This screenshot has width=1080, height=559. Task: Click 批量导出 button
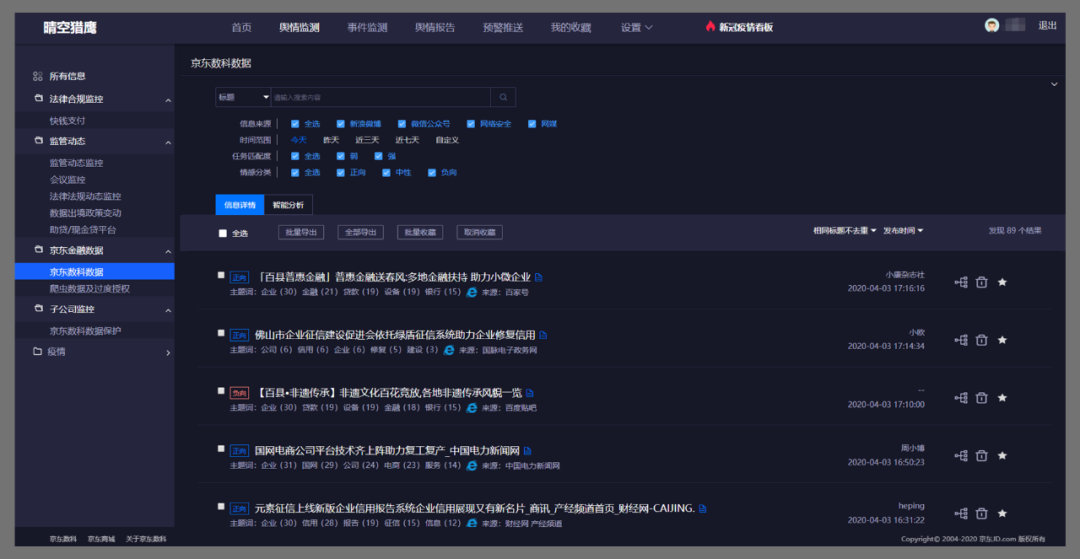point(301,233)
